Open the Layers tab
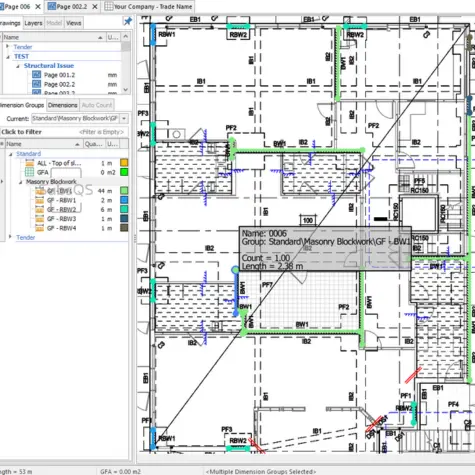475x475 pixels. pos(33,23)
